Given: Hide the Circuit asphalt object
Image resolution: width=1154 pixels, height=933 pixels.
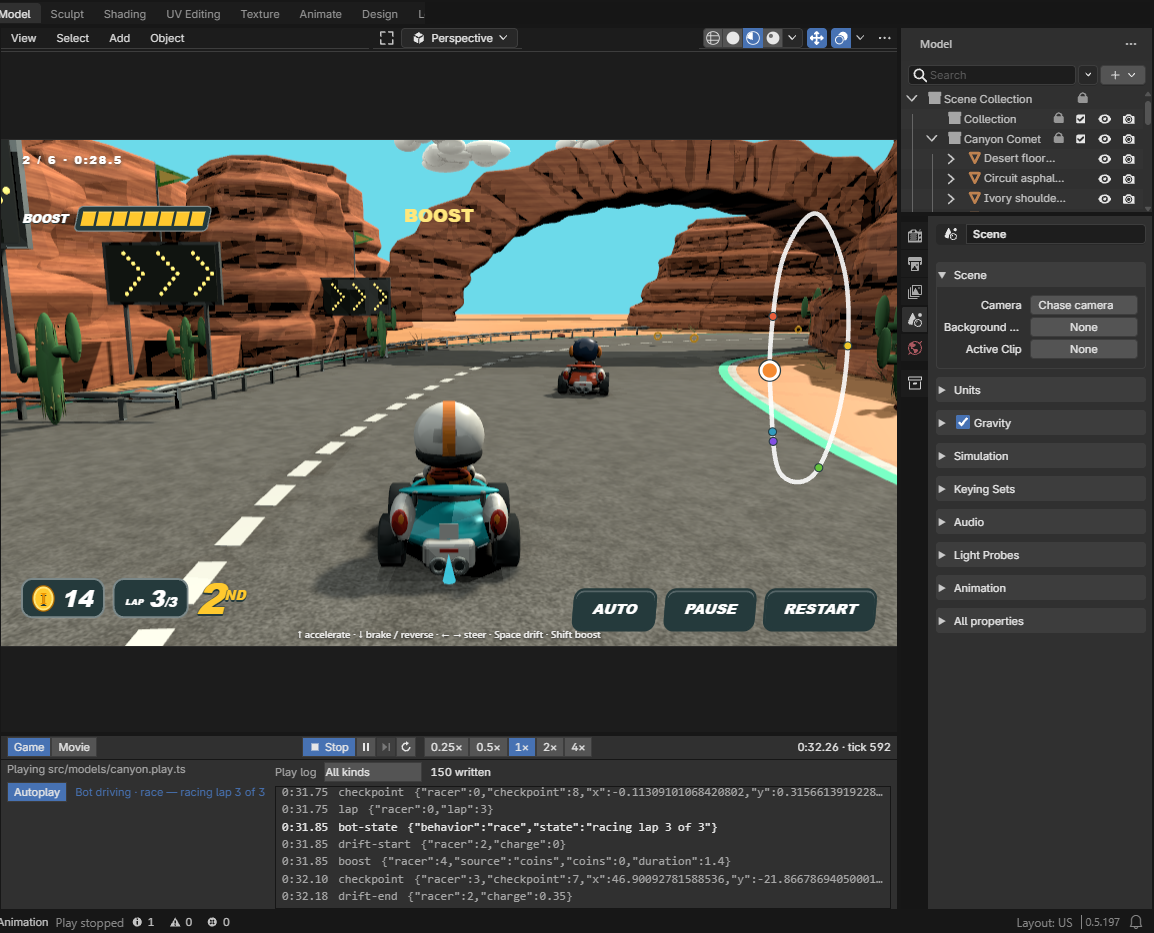Looking at the screenshot, I should 1104,179.
